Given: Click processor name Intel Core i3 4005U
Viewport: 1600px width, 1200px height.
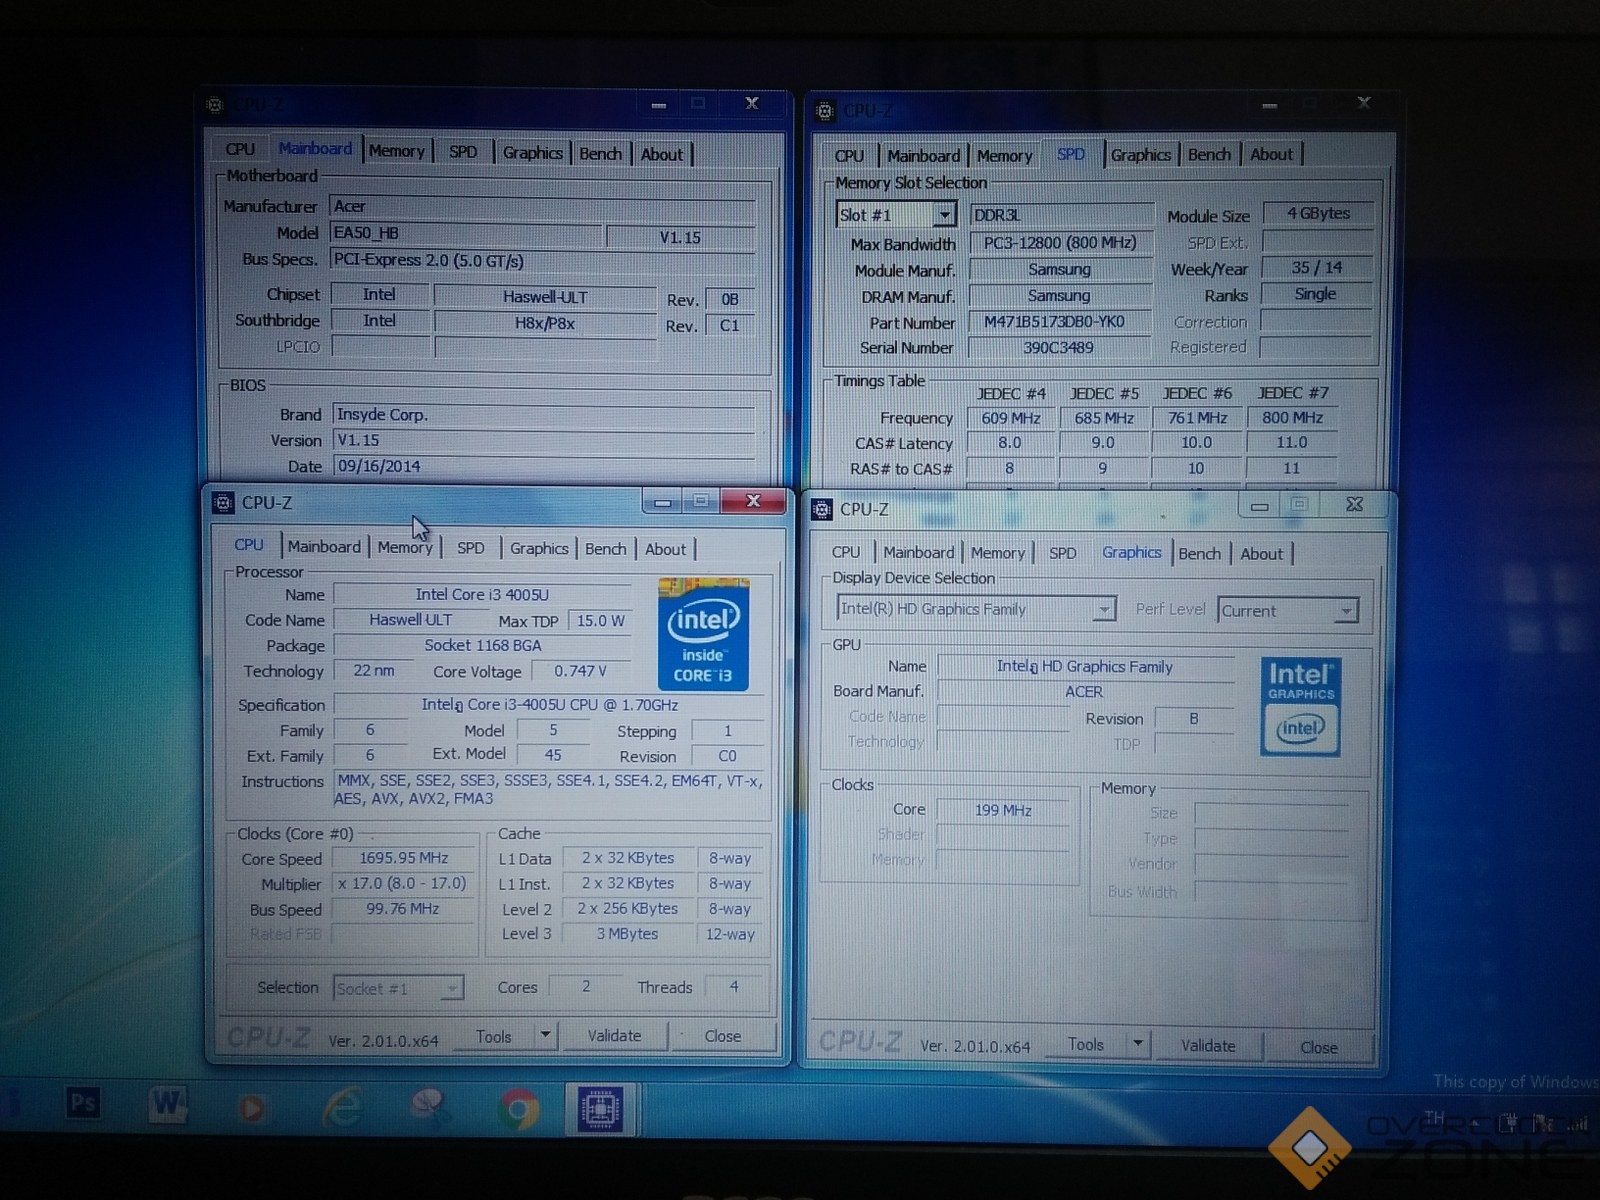Looking at the screenshot, I should 482,595.
